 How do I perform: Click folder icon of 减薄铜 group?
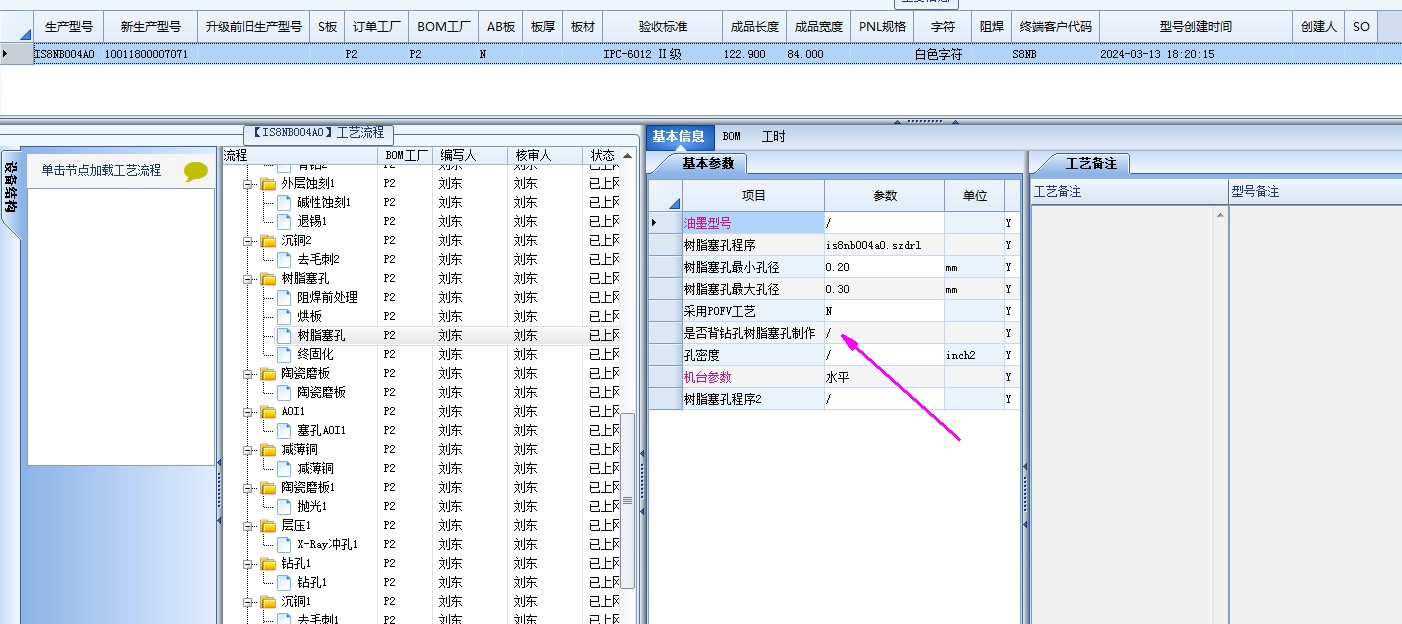tap(268, 450)
